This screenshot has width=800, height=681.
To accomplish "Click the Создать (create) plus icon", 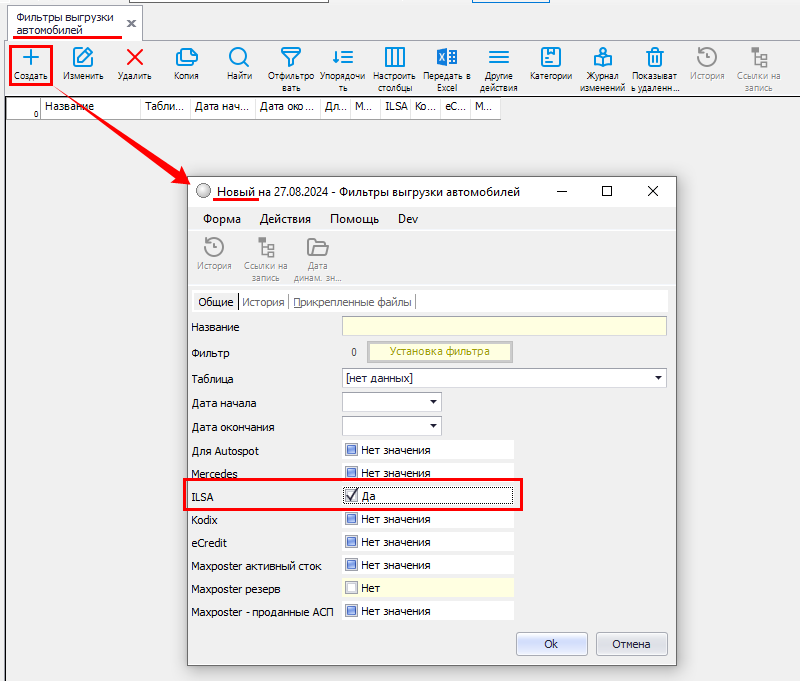I will coord(30,58).
